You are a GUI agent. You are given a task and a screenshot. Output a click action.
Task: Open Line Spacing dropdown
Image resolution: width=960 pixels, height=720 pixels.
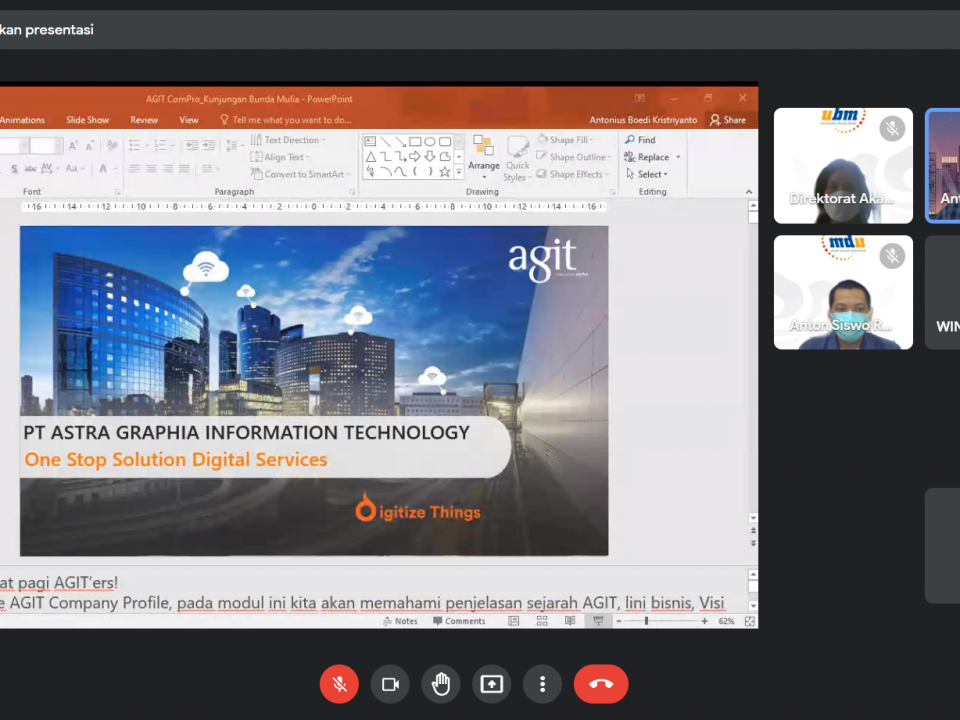233,146
